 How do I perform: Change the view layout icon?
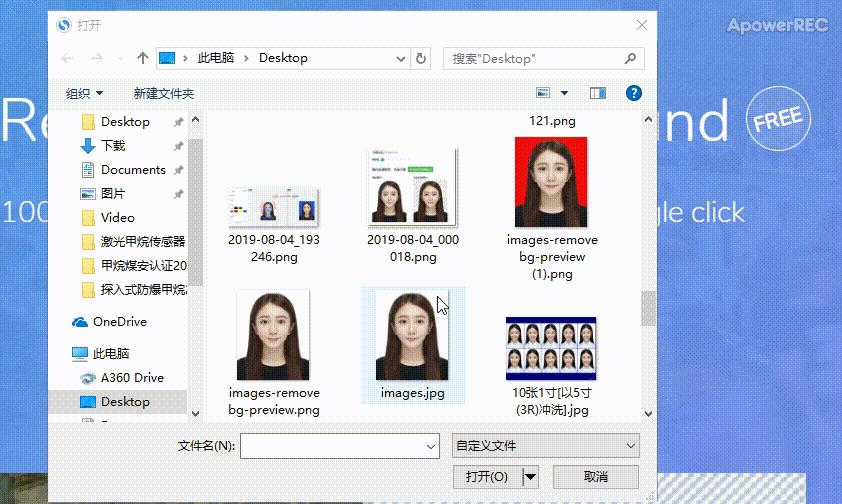point(543,93)
